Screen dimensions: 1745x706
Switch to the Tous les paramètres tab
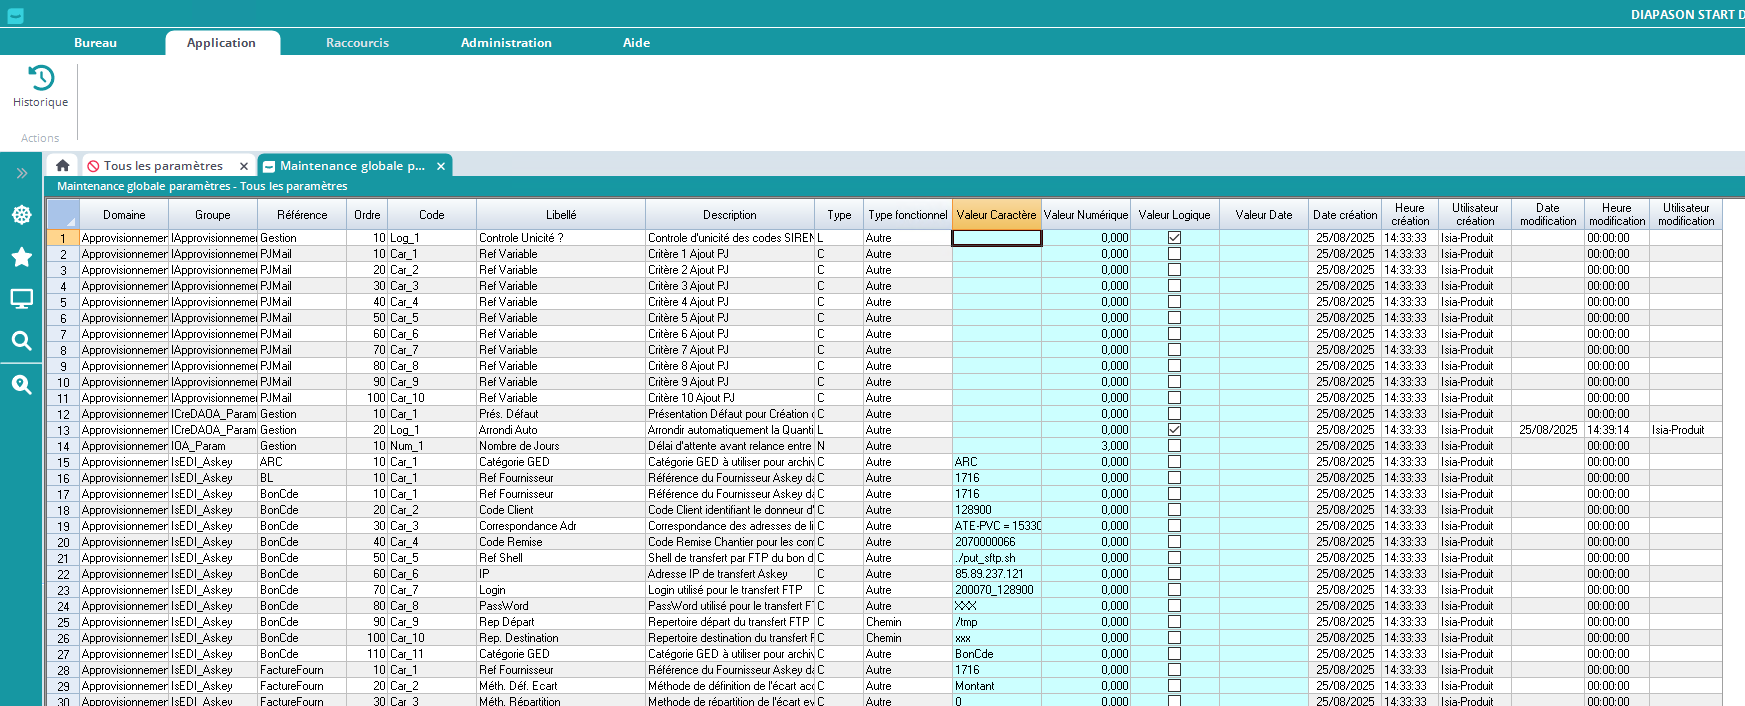(x=163, y=166)
